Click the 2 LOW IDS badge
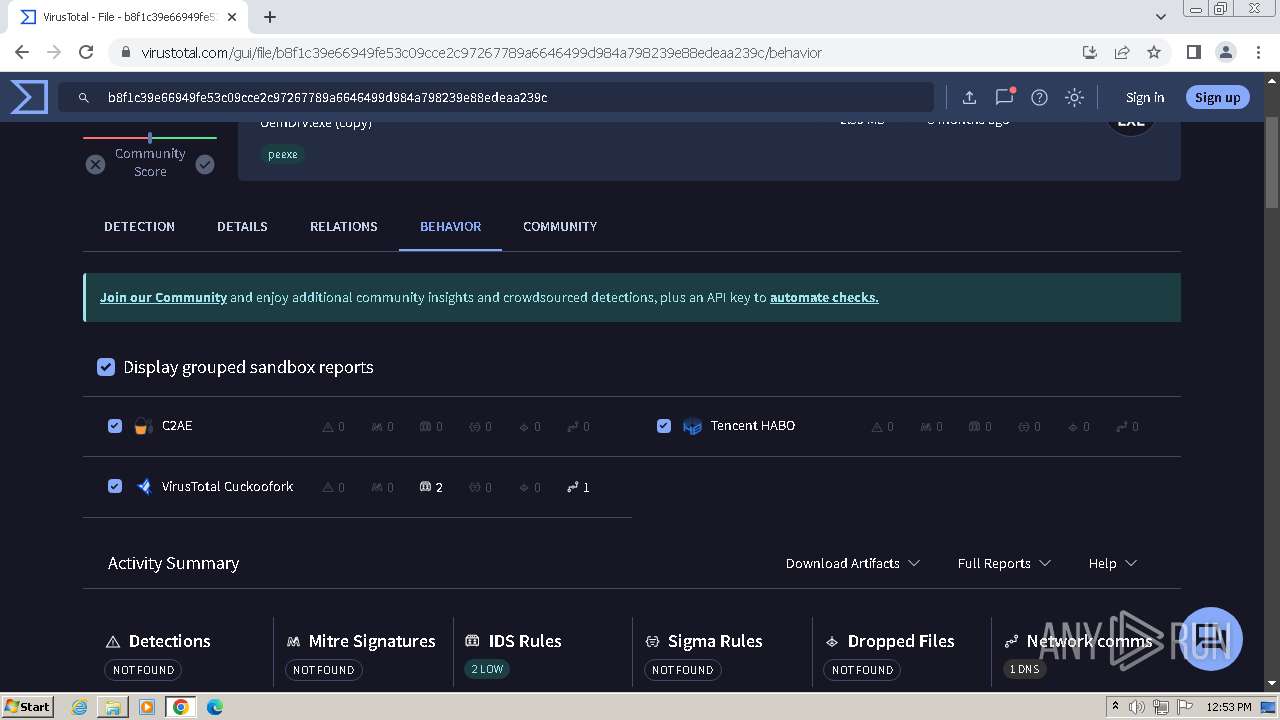This screenshot has height=720, width=1280. click(487, 669)
